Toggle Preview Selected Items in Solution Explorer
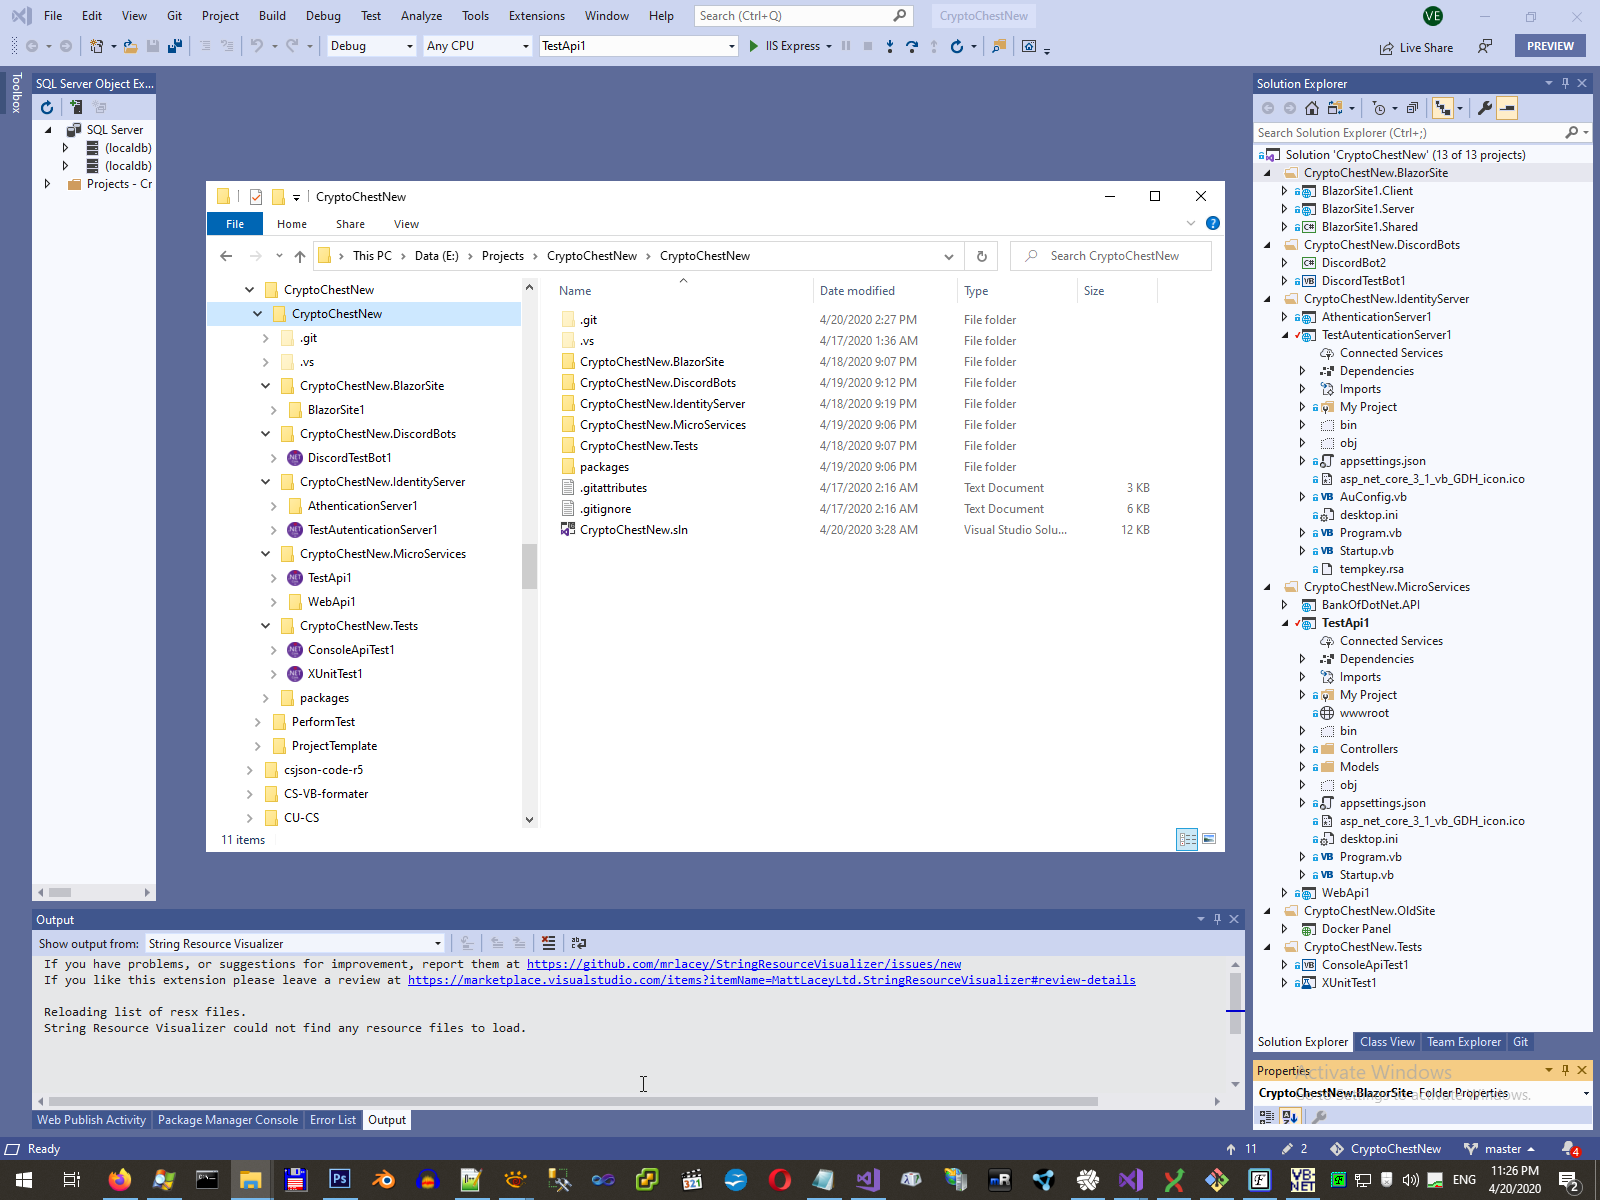Image resolution: width=1600 pixels, height=1200 pixels. (x=1507, y=108)
